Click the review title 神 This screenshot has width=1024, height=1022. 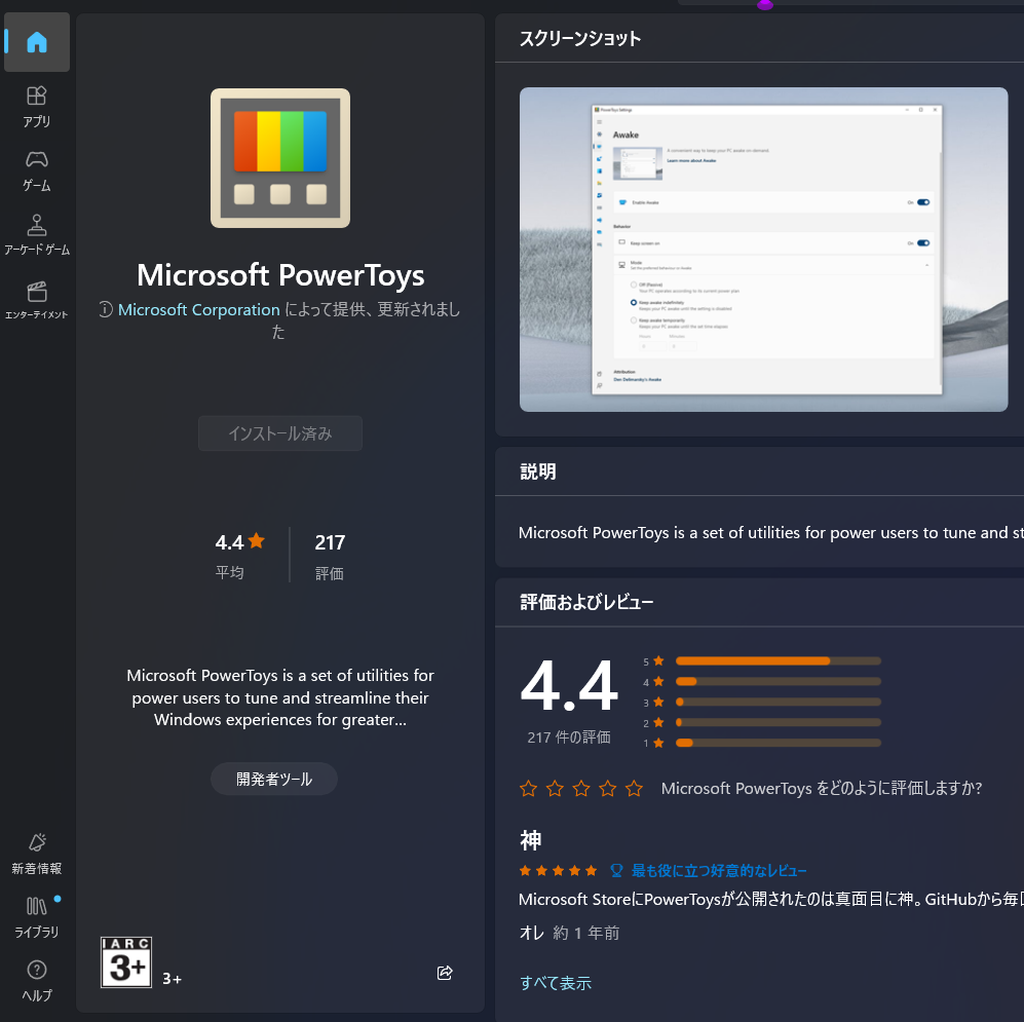[530, 840]
